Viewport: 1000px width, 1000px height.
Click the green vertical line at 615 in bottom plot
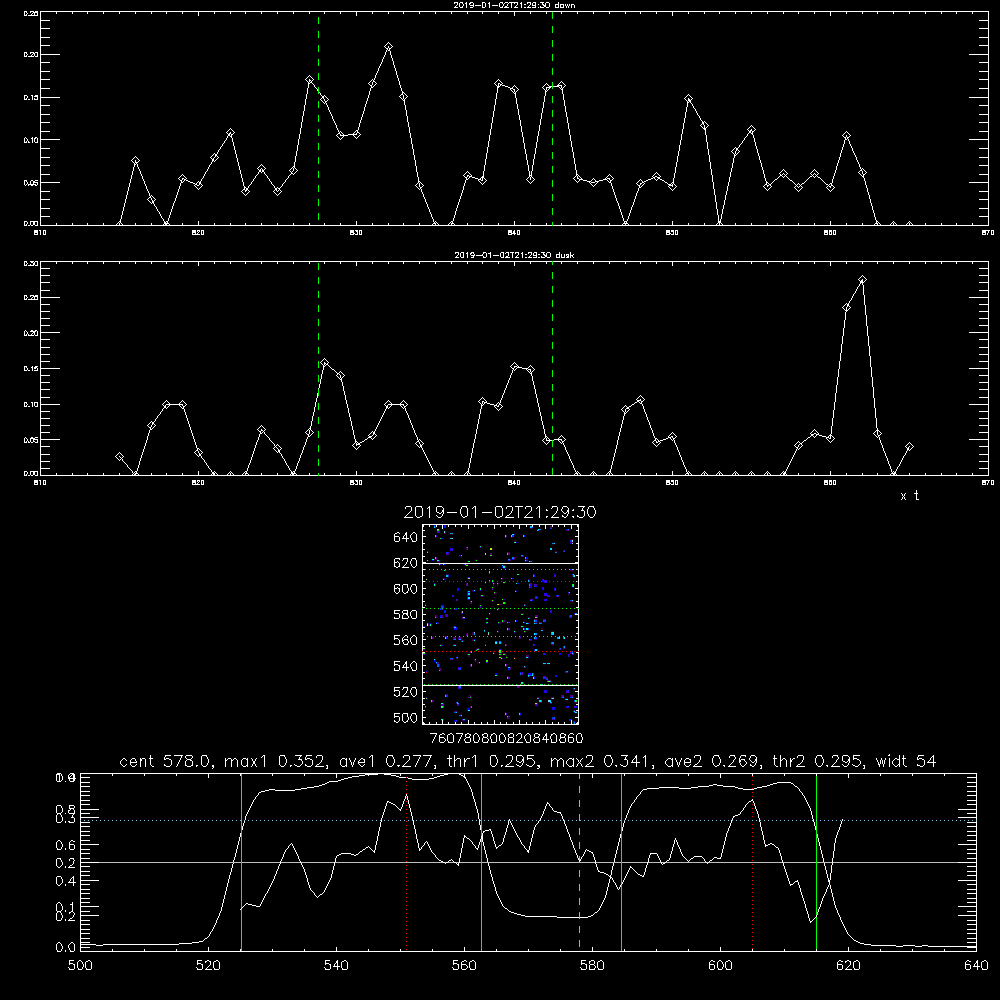[x=816, y=861]
